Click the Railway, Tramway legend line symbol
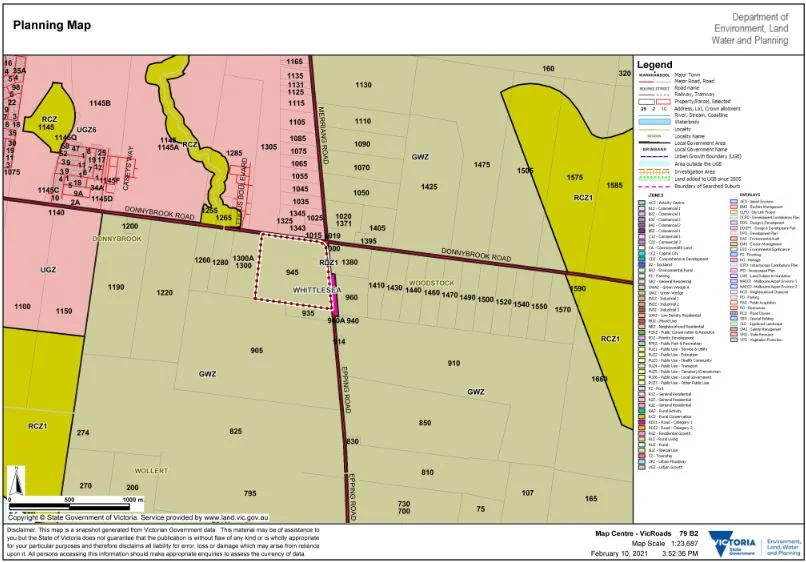The image size is (806, 562). 656,93
